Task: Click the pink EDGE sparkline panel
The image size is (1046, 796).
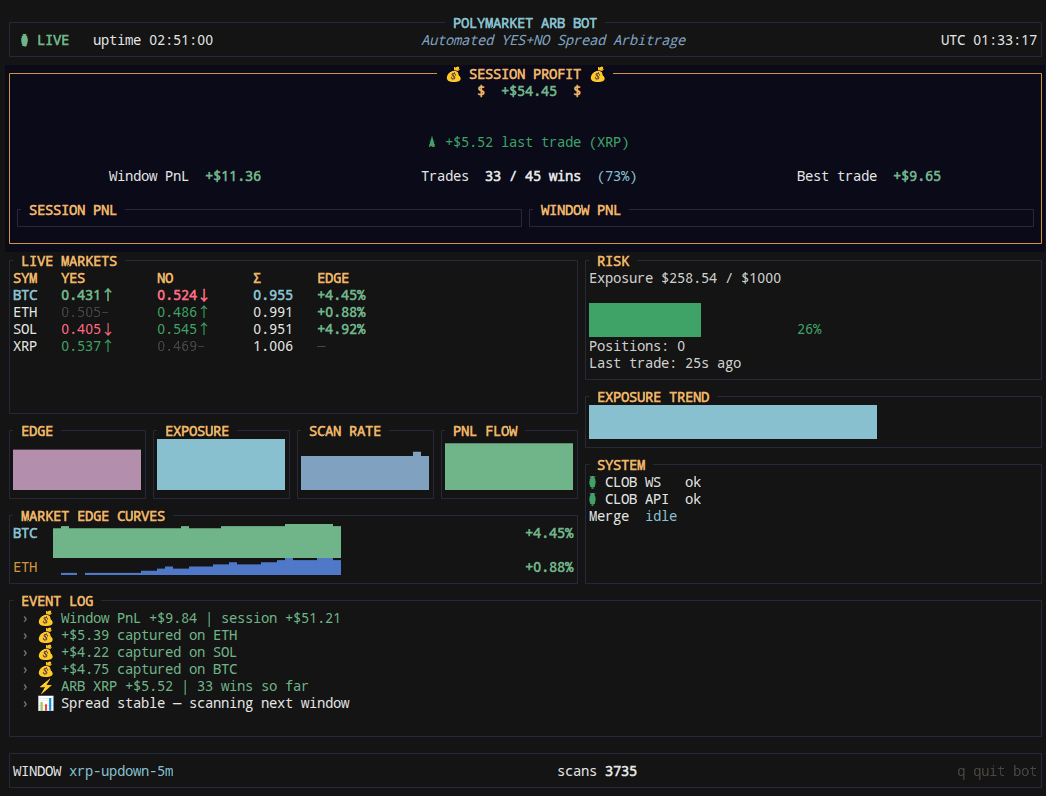Action: point(77,470)
